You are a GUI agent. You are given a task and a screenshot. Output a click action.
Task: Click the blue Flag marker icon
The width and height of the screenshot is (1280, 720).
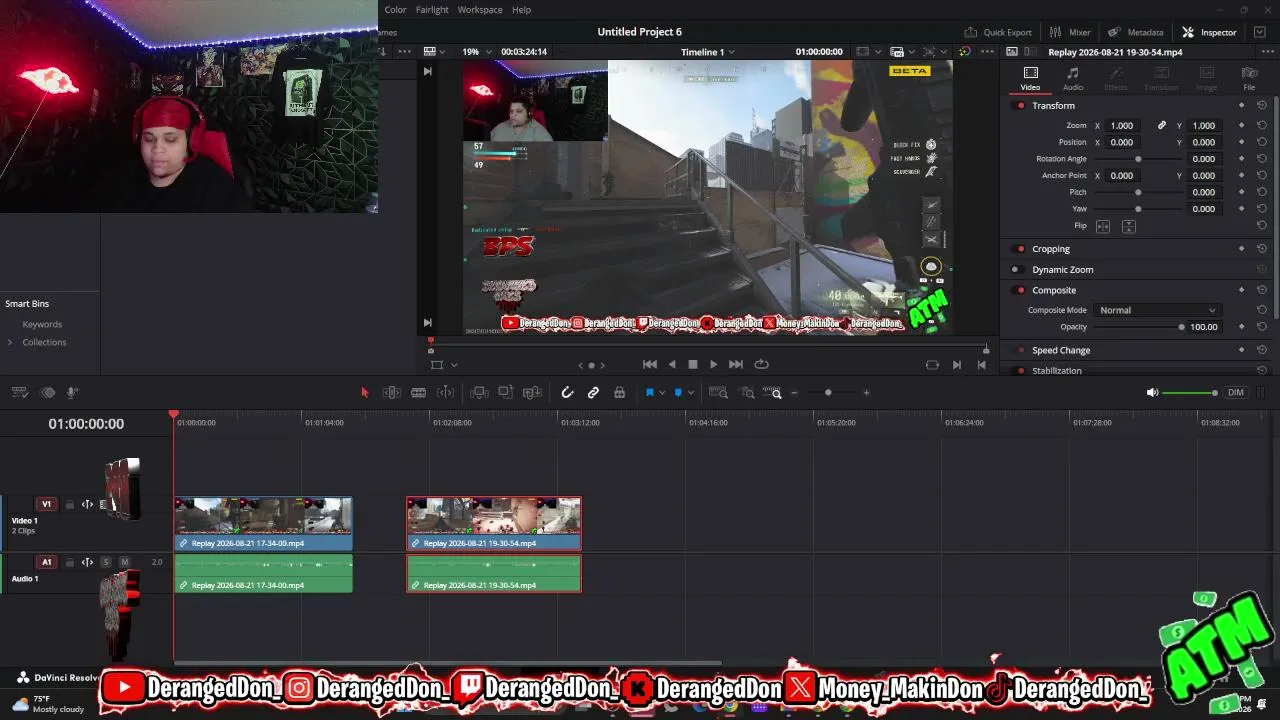(649, 393)
